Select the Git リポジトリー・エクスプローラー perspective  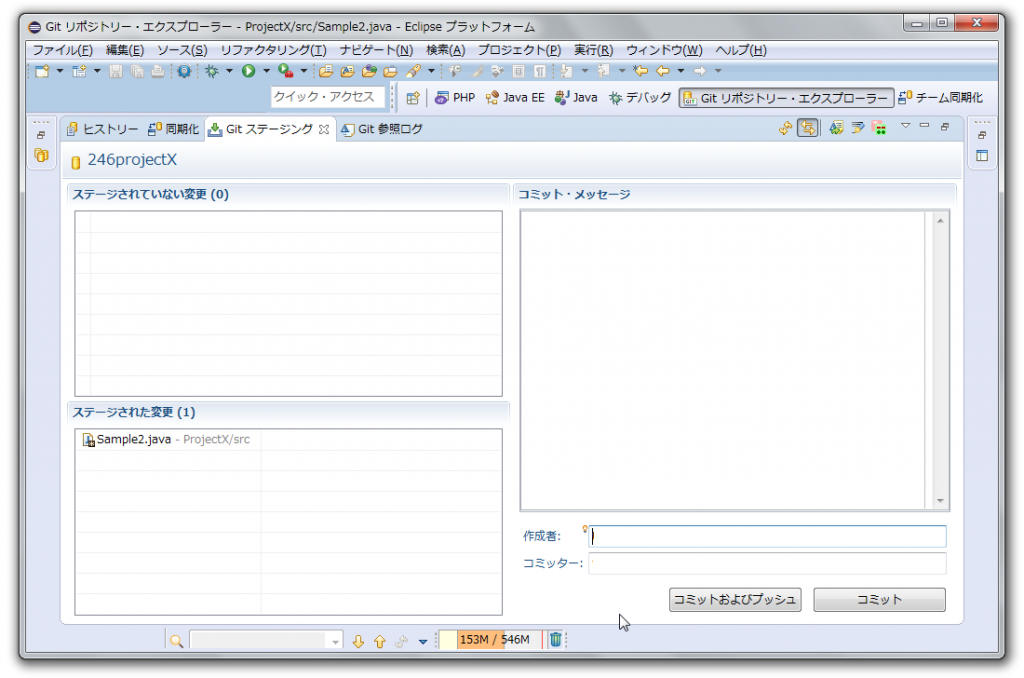click(786, 98)
